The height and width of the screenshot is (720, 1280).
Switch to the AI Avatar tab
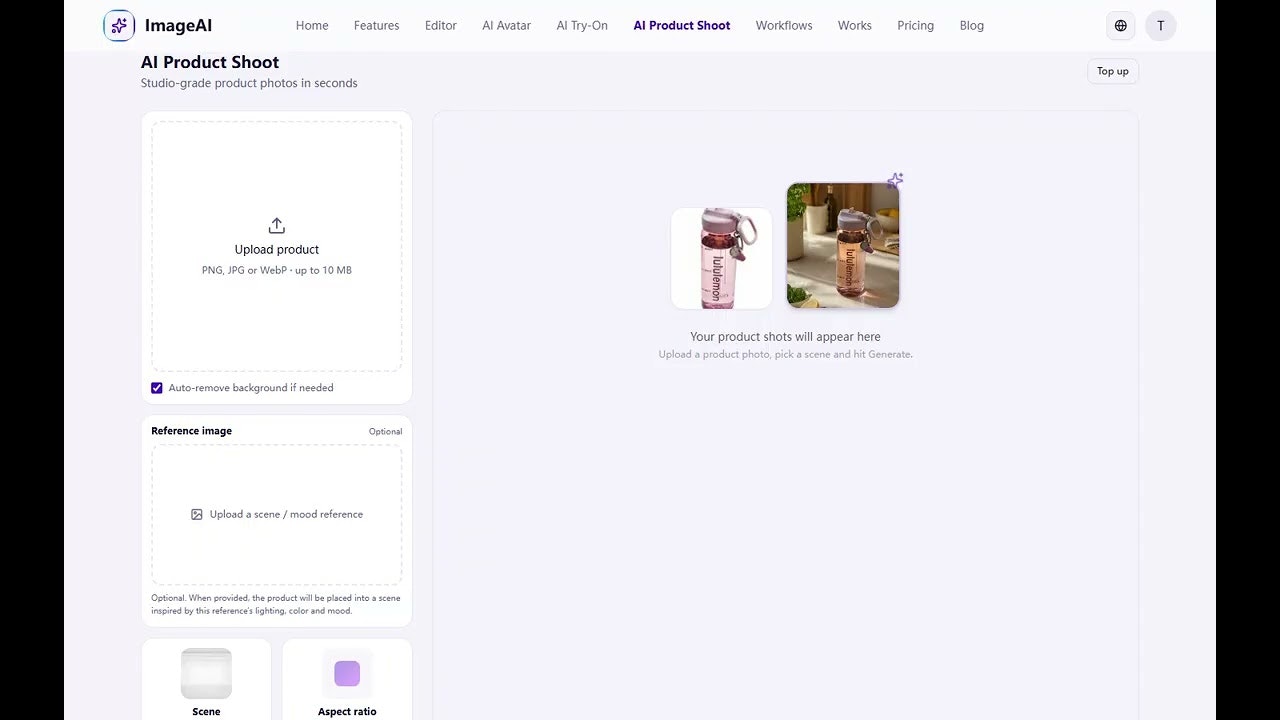point(506,25)
